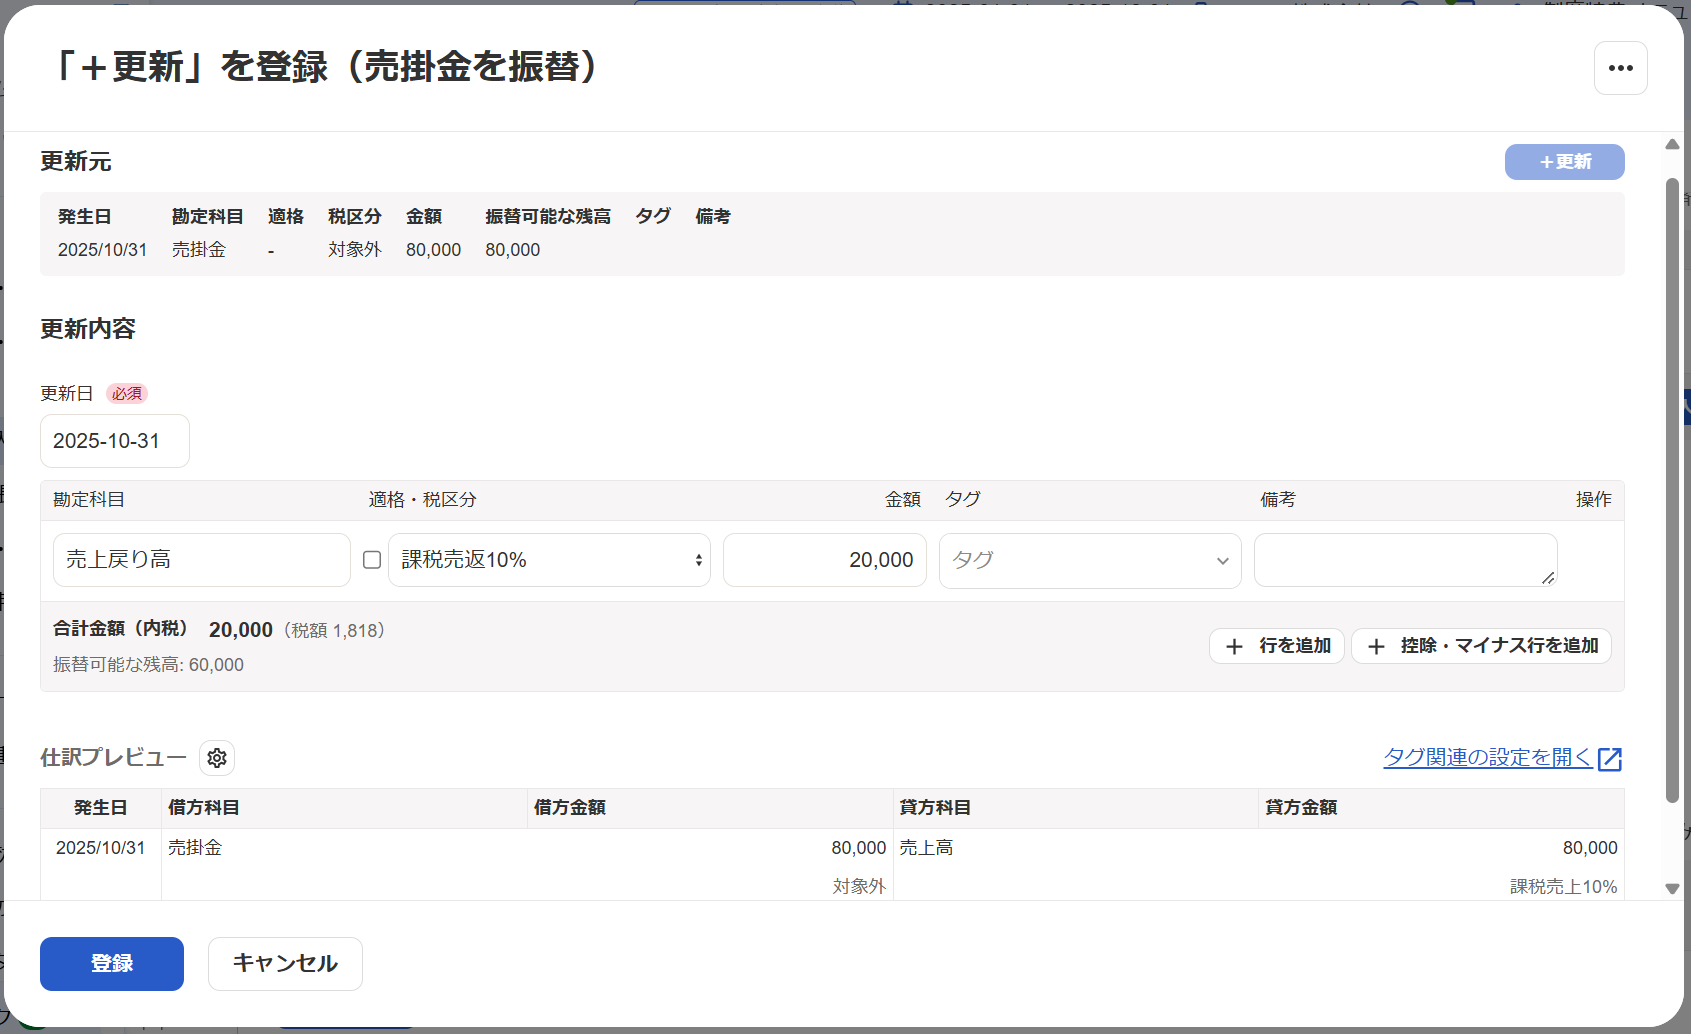The height and width of the screenshot is (1034, 1691).
Task: Open the タグ関連の設定を開く link
Action: point(1487,757)
